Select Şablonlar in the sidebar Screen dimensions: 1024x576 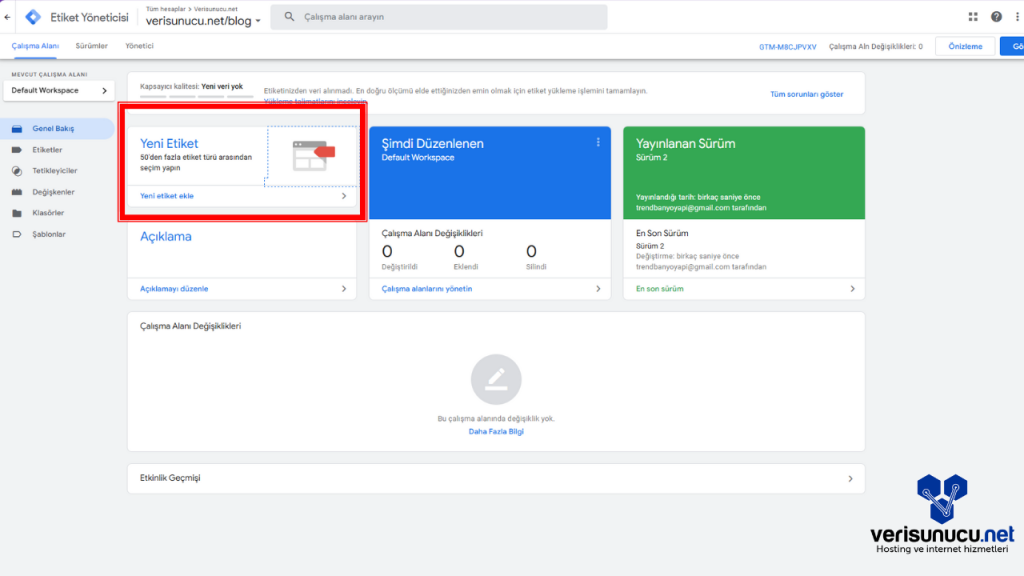(49, 234)
